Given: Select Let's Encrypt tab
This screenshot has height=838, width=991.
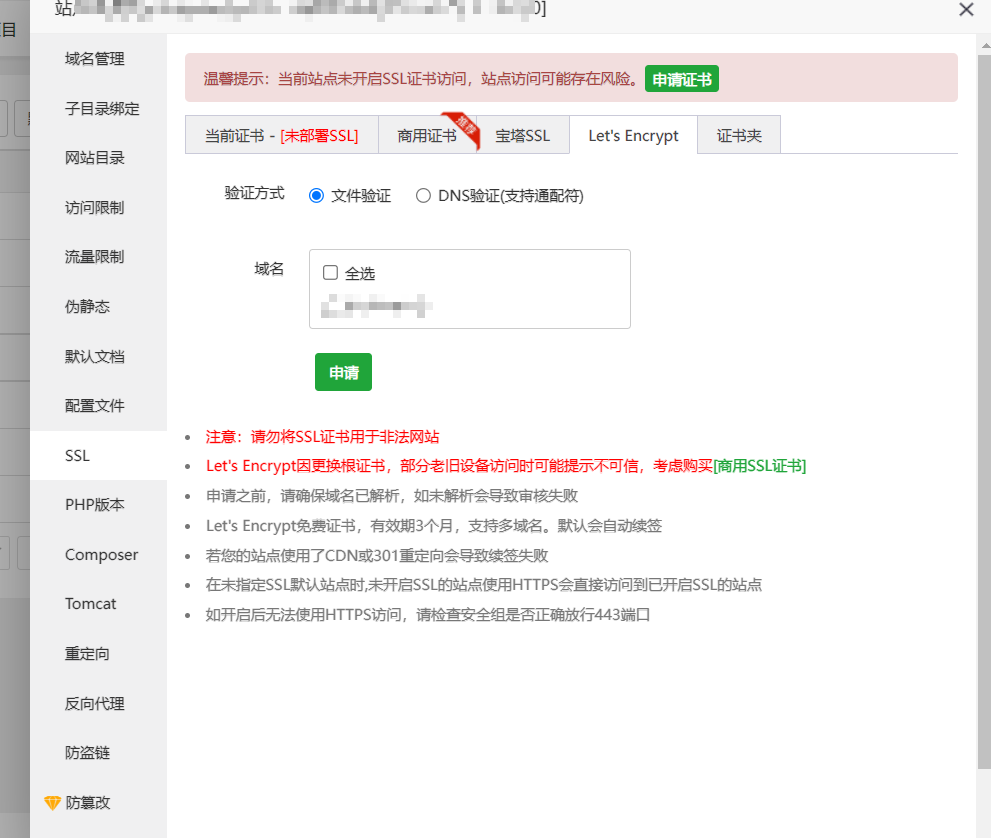Looking at the screenshot, I should (x=633, y=135).
